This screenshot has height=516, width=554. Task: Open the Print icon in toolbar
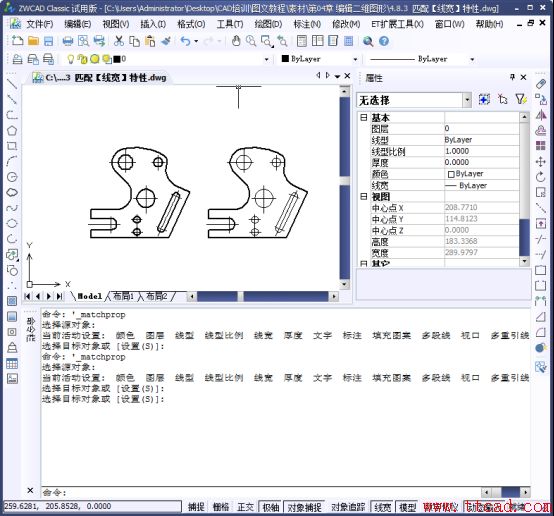coord(67,41)
